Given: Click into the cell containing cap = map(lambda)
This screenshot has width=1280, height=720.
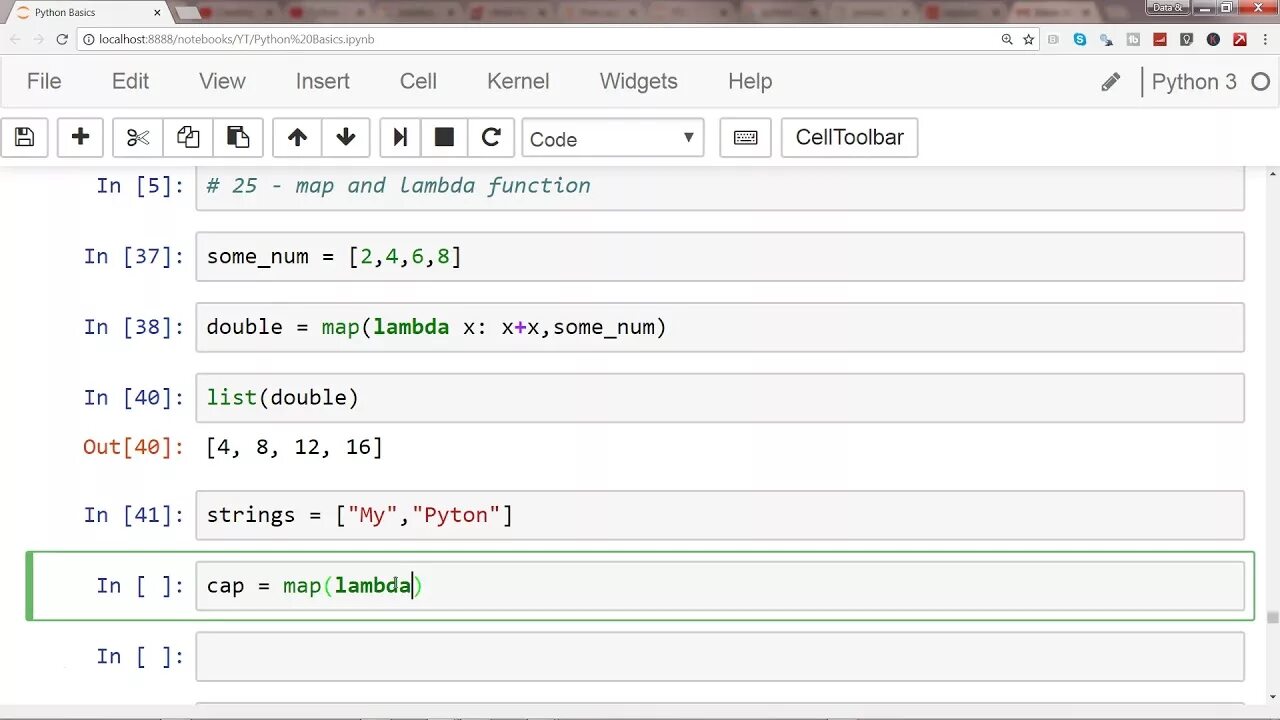Looking at the screenshot, I should click(x=720, y=585).
